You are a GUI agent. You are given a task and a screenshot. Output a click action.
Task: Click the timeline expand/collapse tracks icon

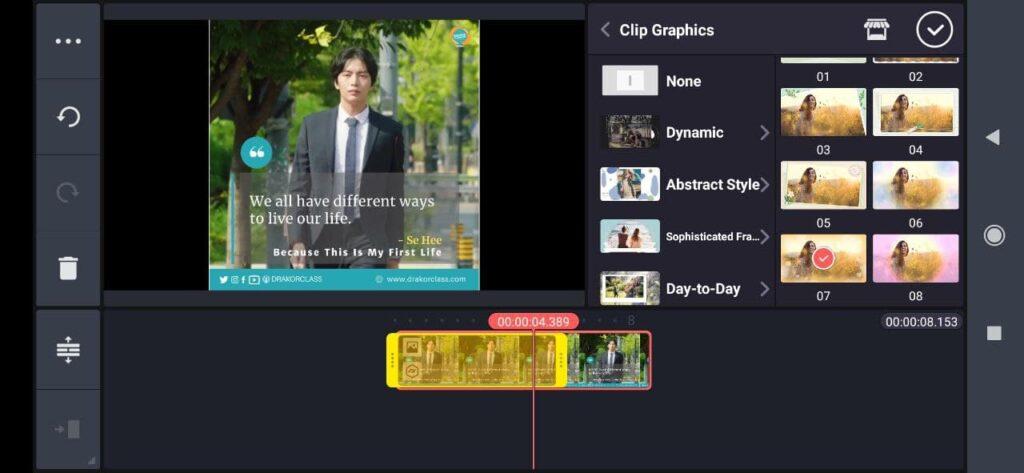[x=68, y=350]
